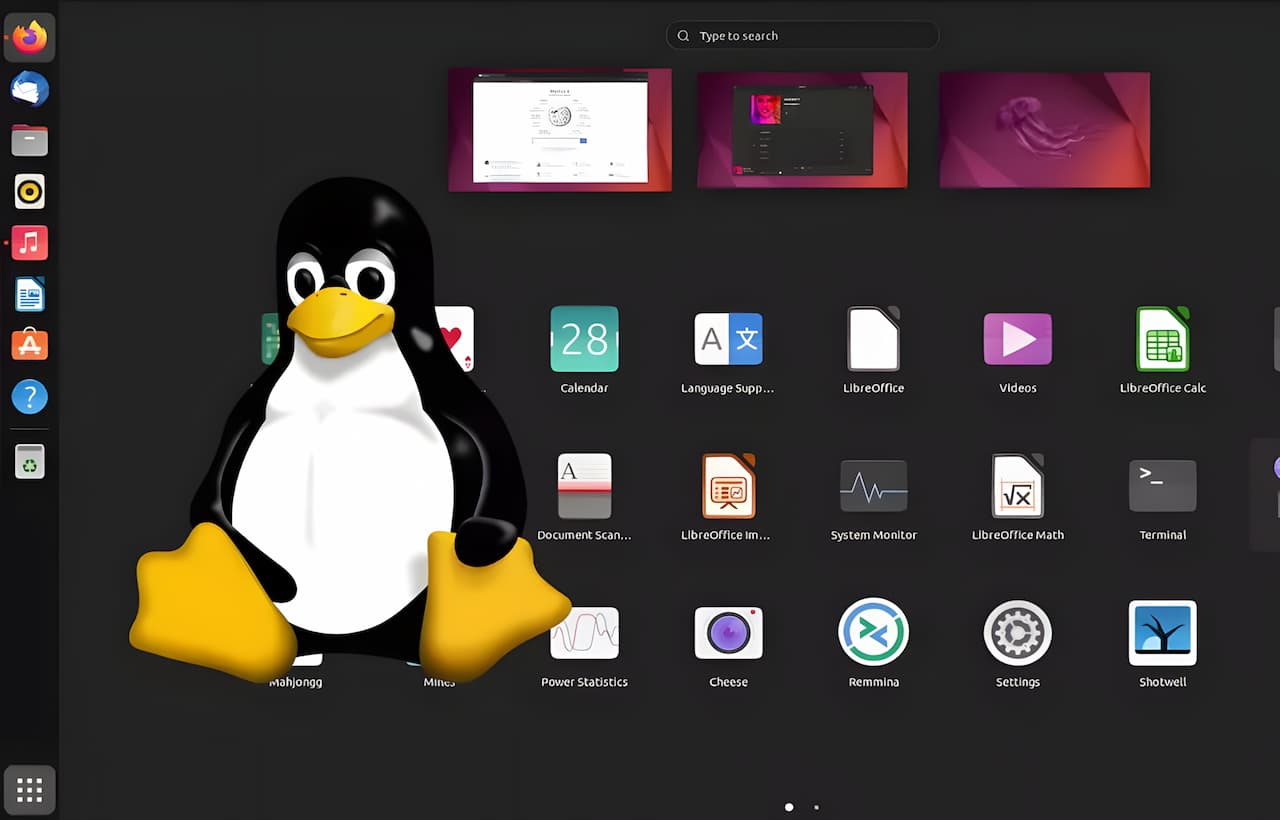Go to second app grid page dot

click(817, 806)
